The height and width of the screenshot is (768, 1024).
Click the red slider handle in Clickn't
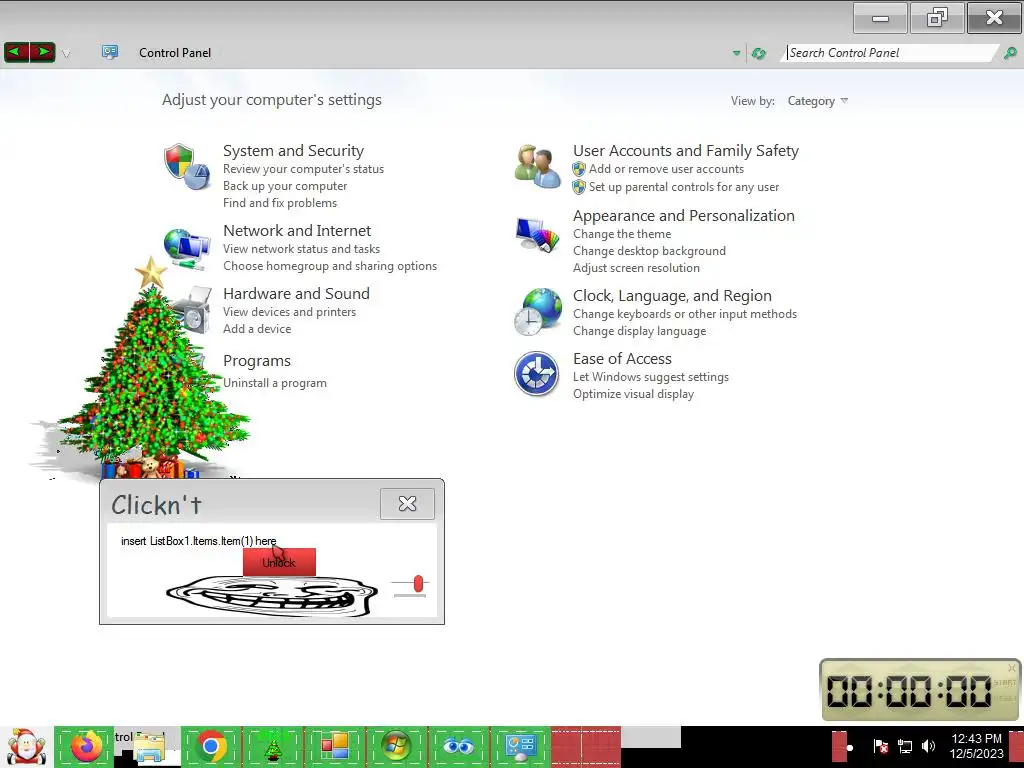419,583
